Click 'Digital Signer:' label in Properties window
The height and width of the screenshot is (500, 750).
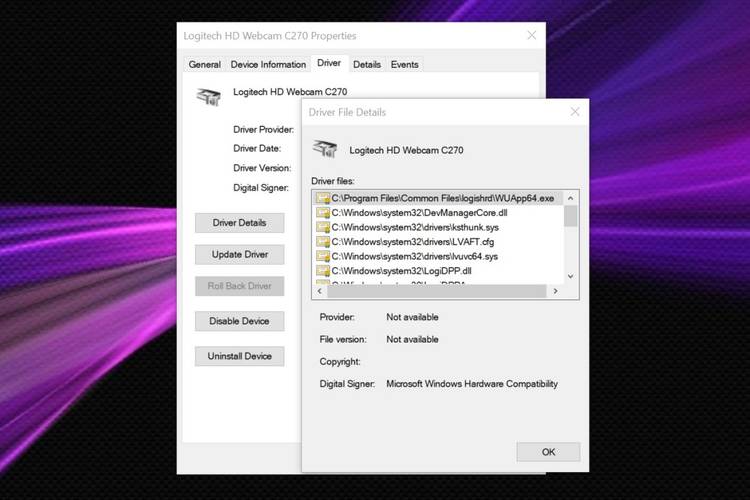261,188
